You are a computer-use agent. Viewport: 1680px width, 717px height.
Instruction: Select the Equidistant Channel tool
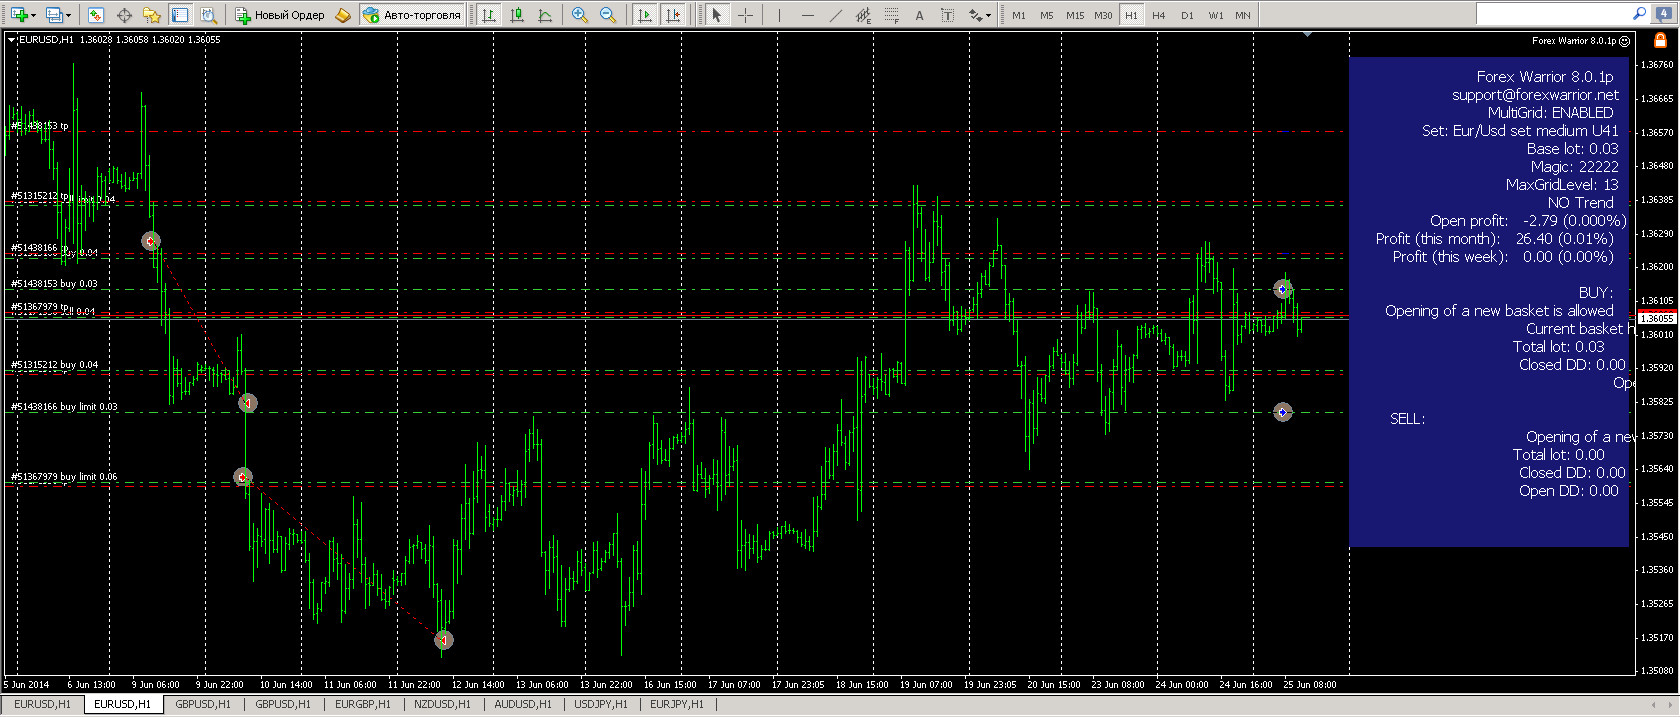tap(864, 15)
